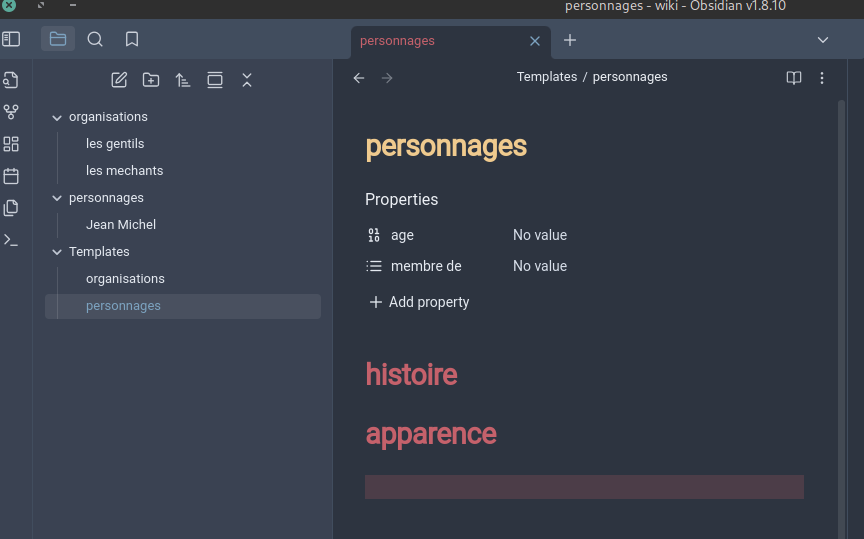Create a new canvas via the ribbon icon
The height and width of the screenshot is (539, 864).
tap(11, 144)
